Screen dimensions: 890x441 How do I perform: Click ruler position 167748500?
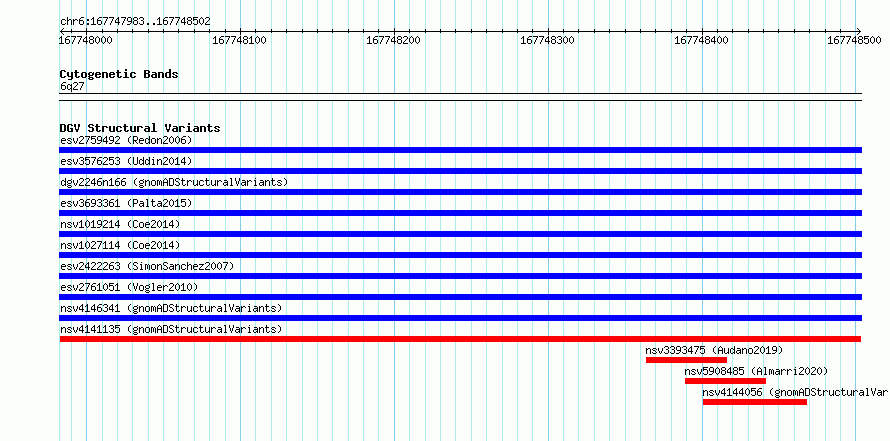(855, 40)
